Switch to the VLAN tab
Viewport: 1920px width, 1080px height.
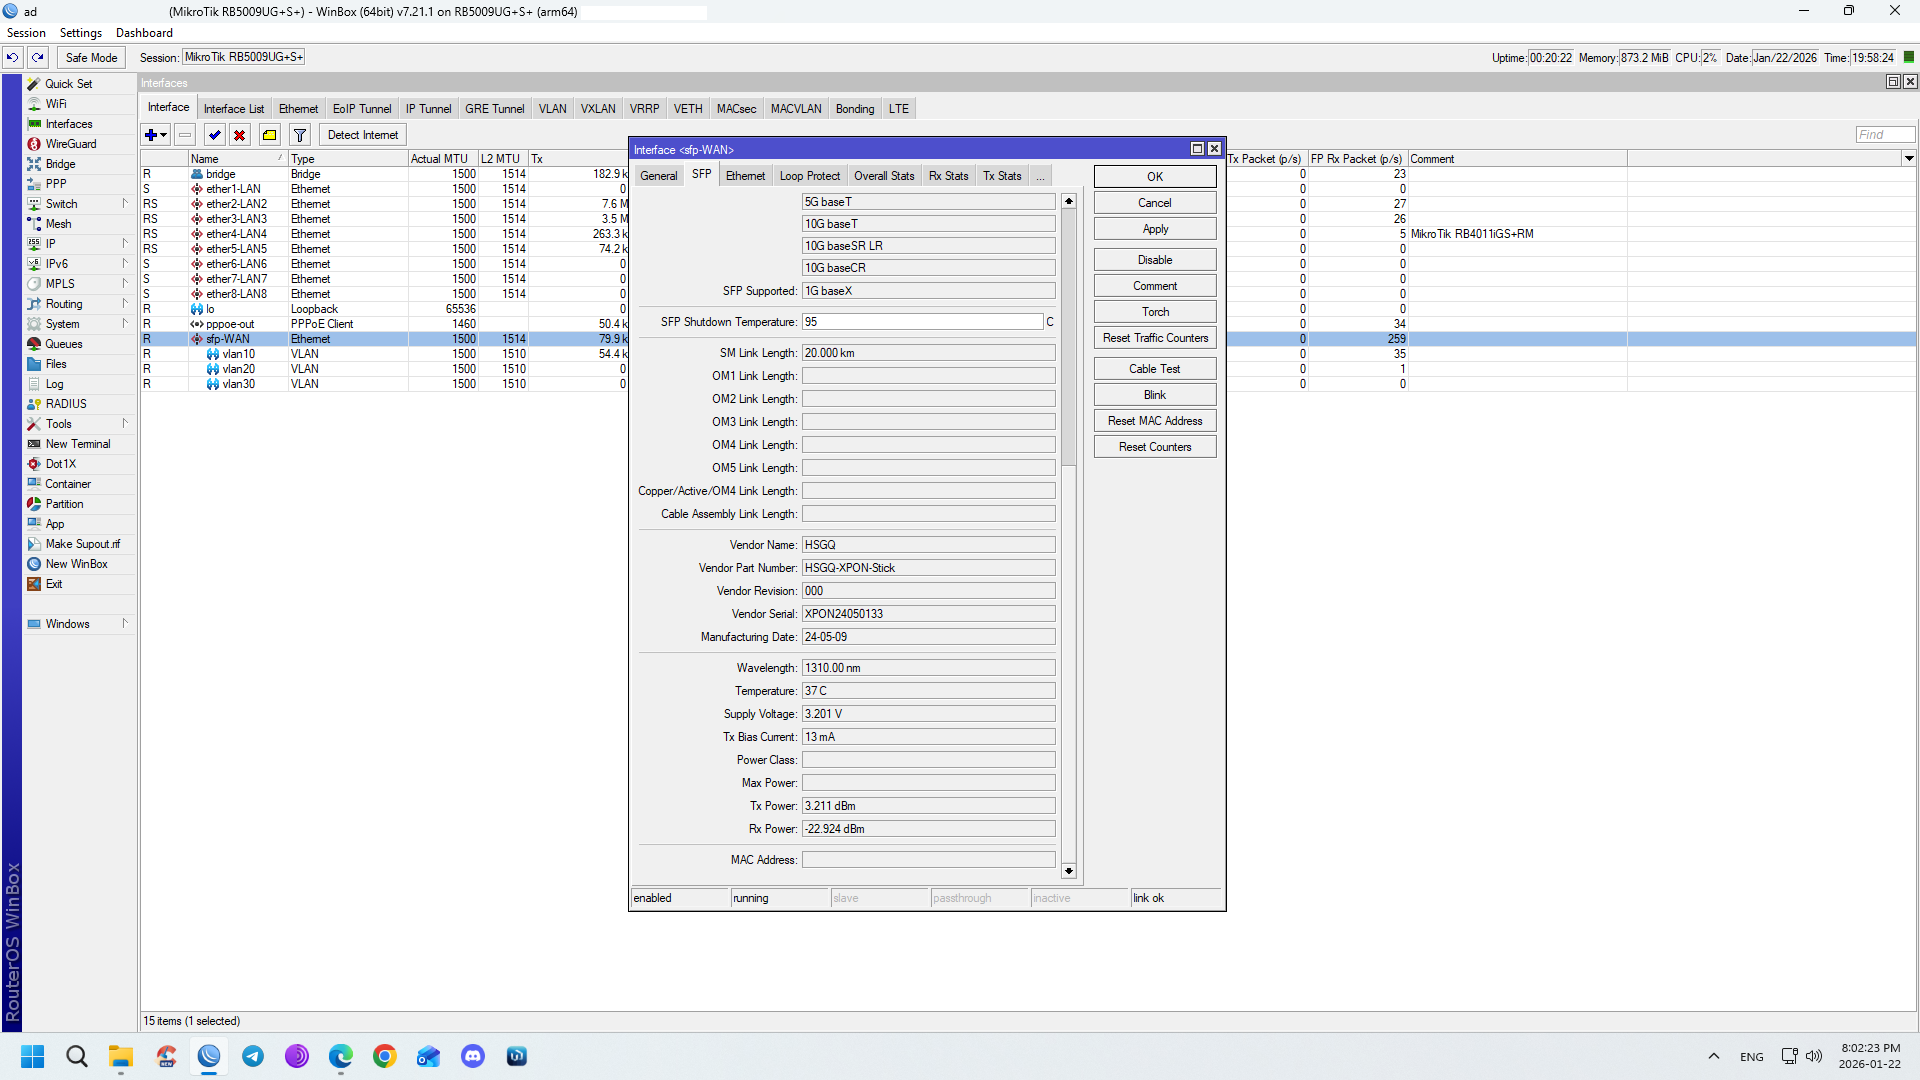click(x=552, y=109)
